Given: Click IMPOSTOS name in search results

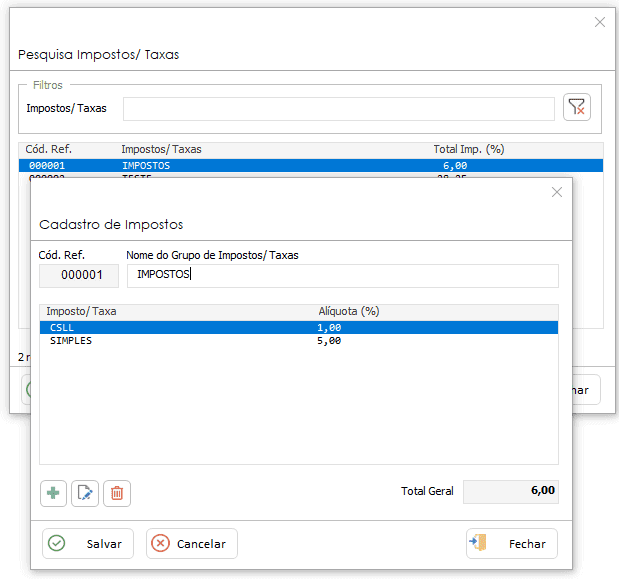Looking at the screenshot, I should point(146,165).
